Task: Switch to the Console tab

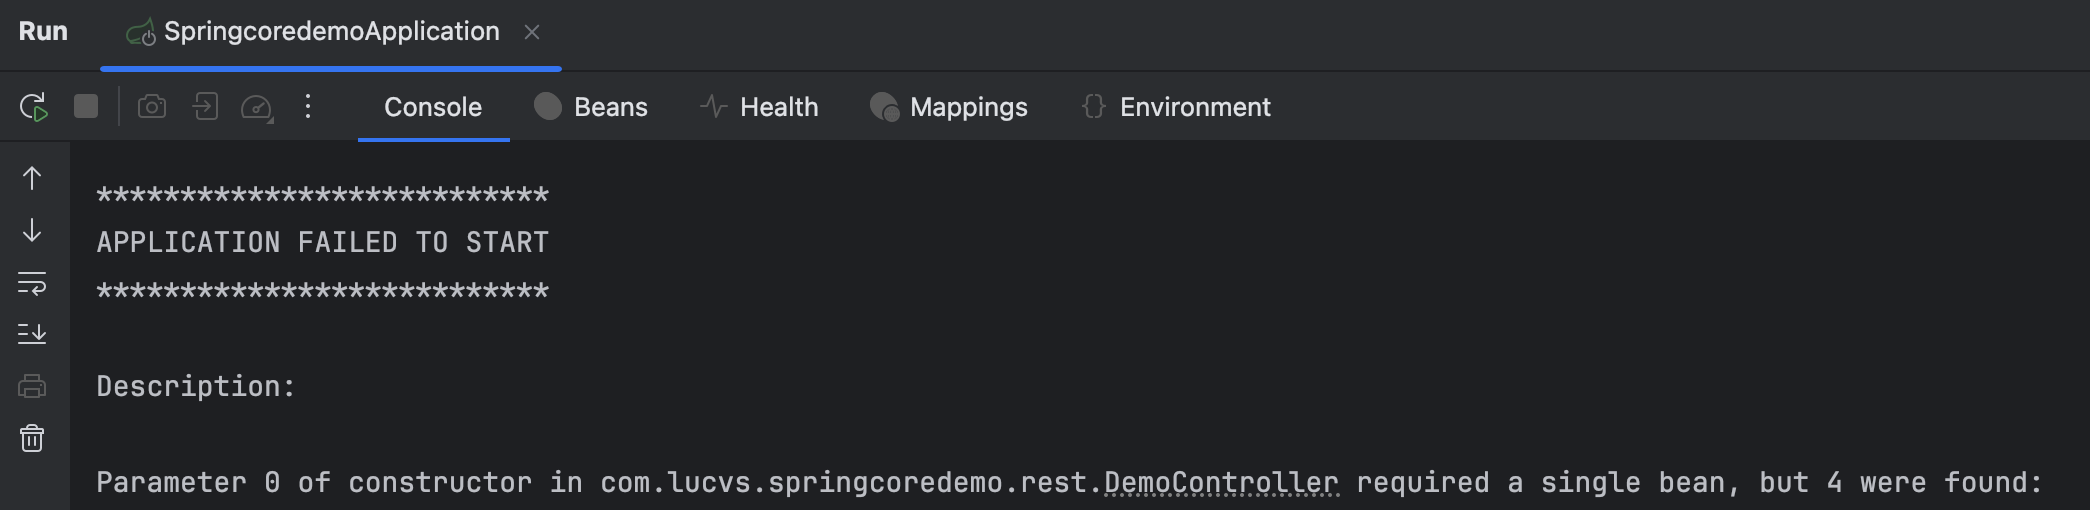Action: click(433, 107)
